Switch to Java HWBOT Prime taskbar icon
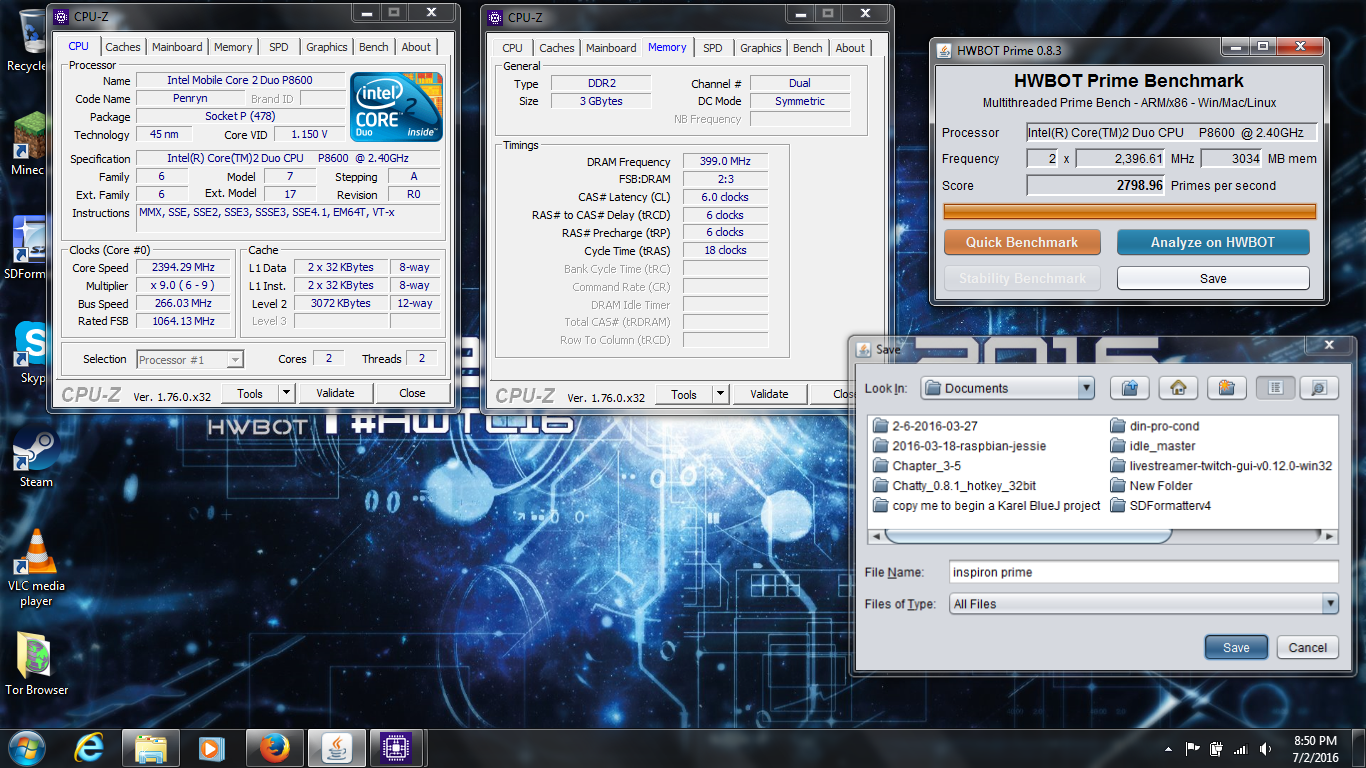The image size is (1366, 768). 336,748
